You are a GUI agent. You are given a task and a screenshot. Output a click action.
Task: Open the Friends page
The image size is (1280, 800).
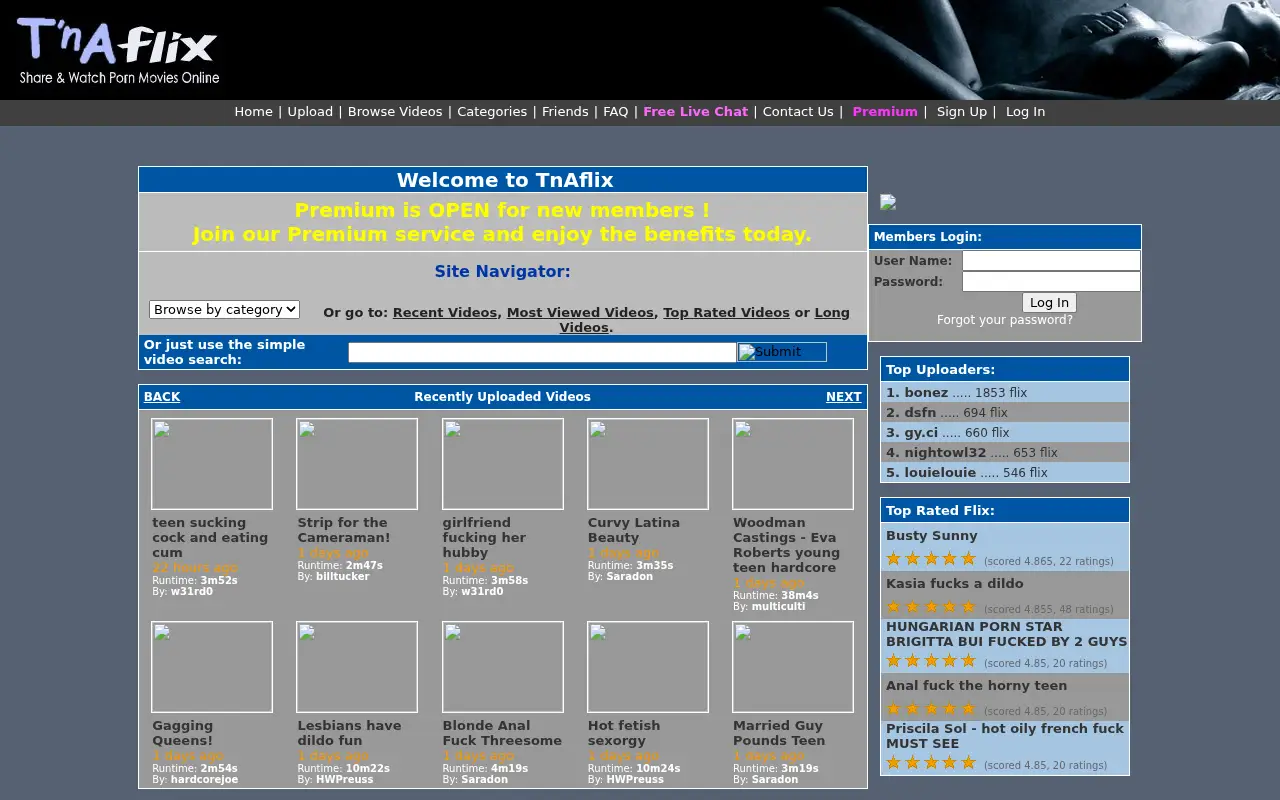tap(565, 112)
